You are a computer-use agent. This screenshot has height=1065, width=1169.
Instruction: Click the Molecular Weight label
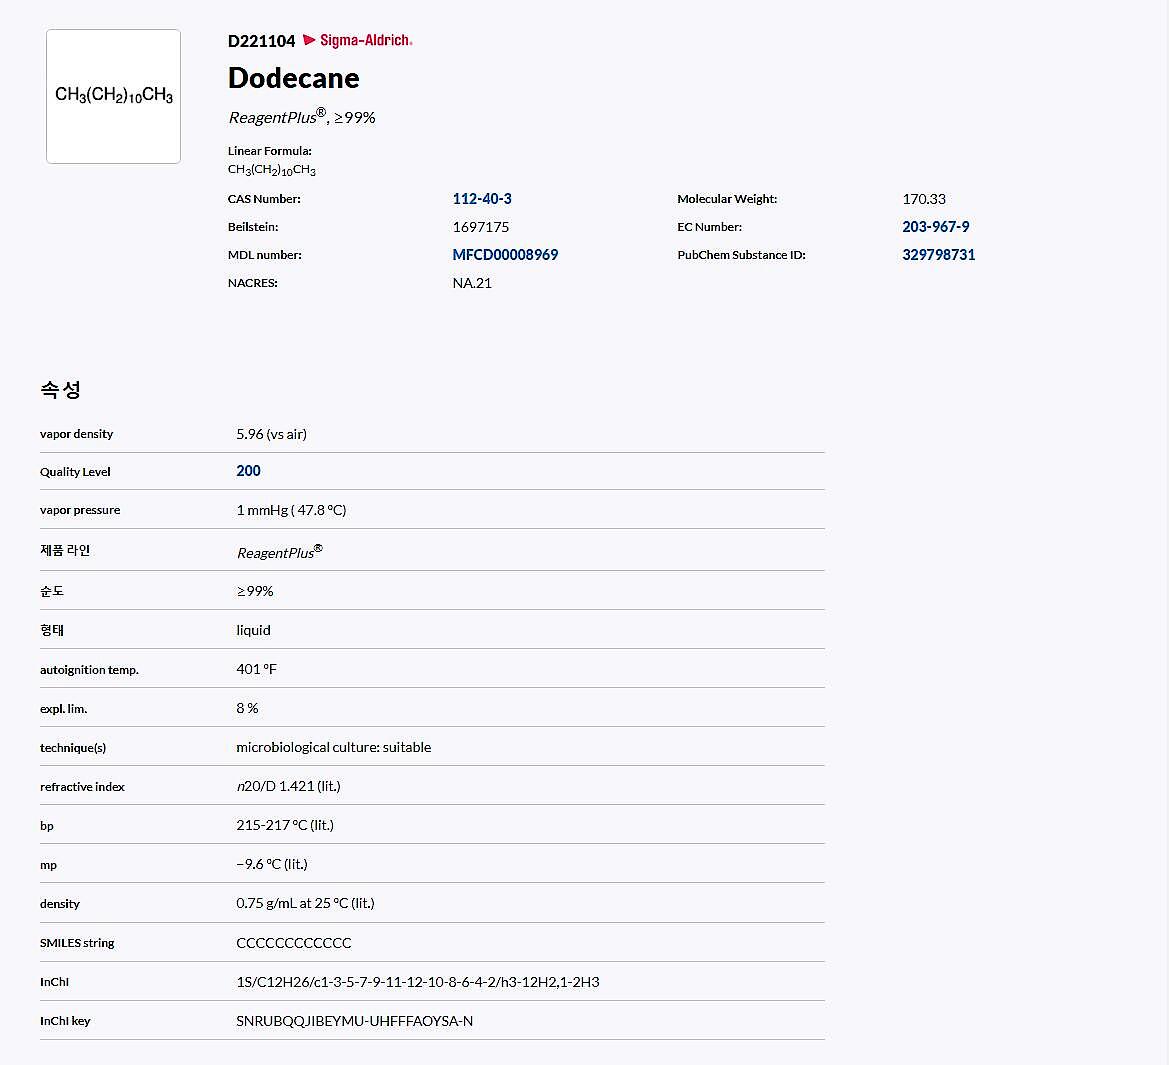727,199
